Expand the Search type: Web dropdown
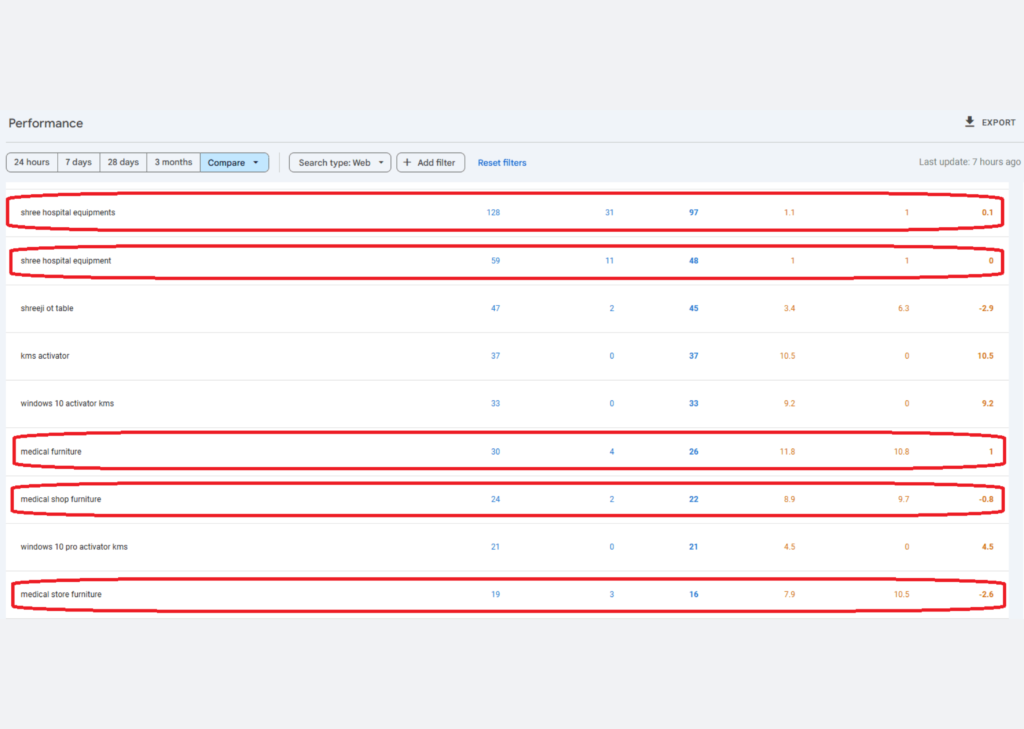Viewport: 1024px width, 729px height. [x=340, y=162]
